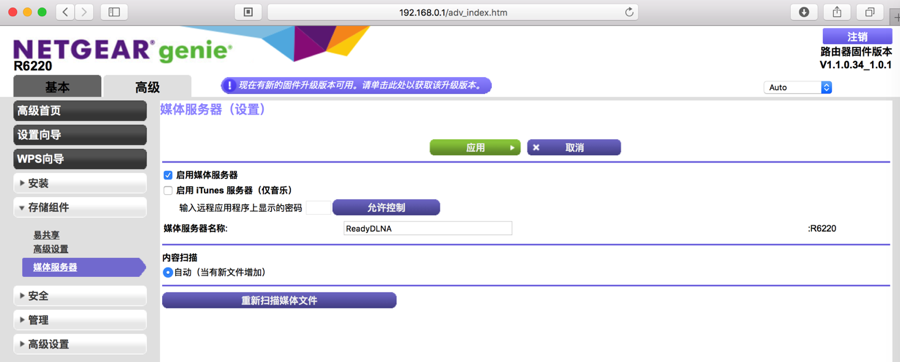Click the remote app passcode field
900x362 pixels.
point(319,208)
